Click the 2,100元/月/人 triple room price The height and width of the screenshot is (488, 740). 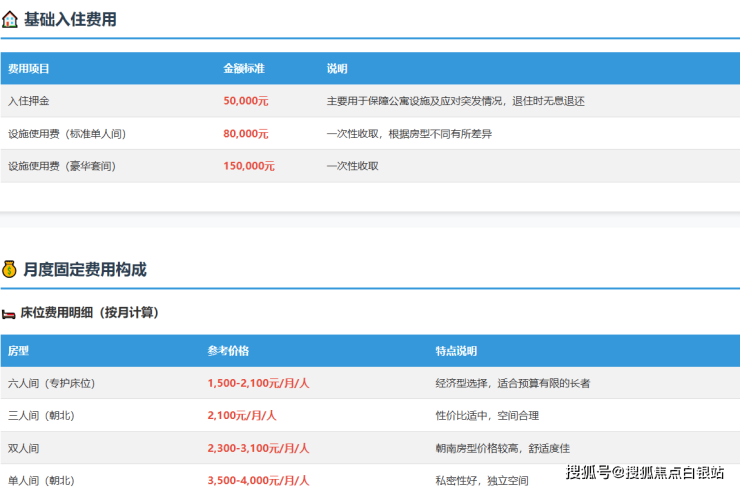(x=242, y=415)
